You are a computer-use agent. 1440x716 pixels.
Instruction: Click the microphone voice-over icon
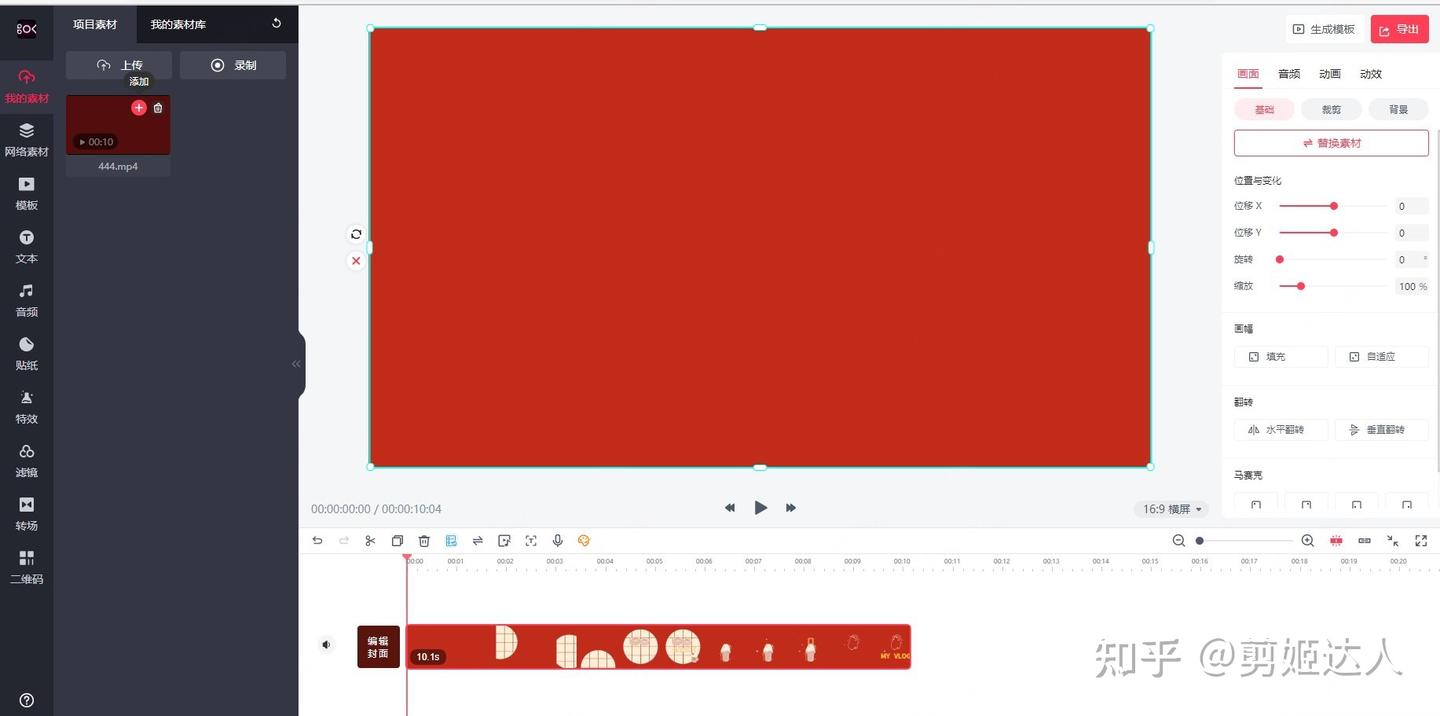[x=558, y=540]
